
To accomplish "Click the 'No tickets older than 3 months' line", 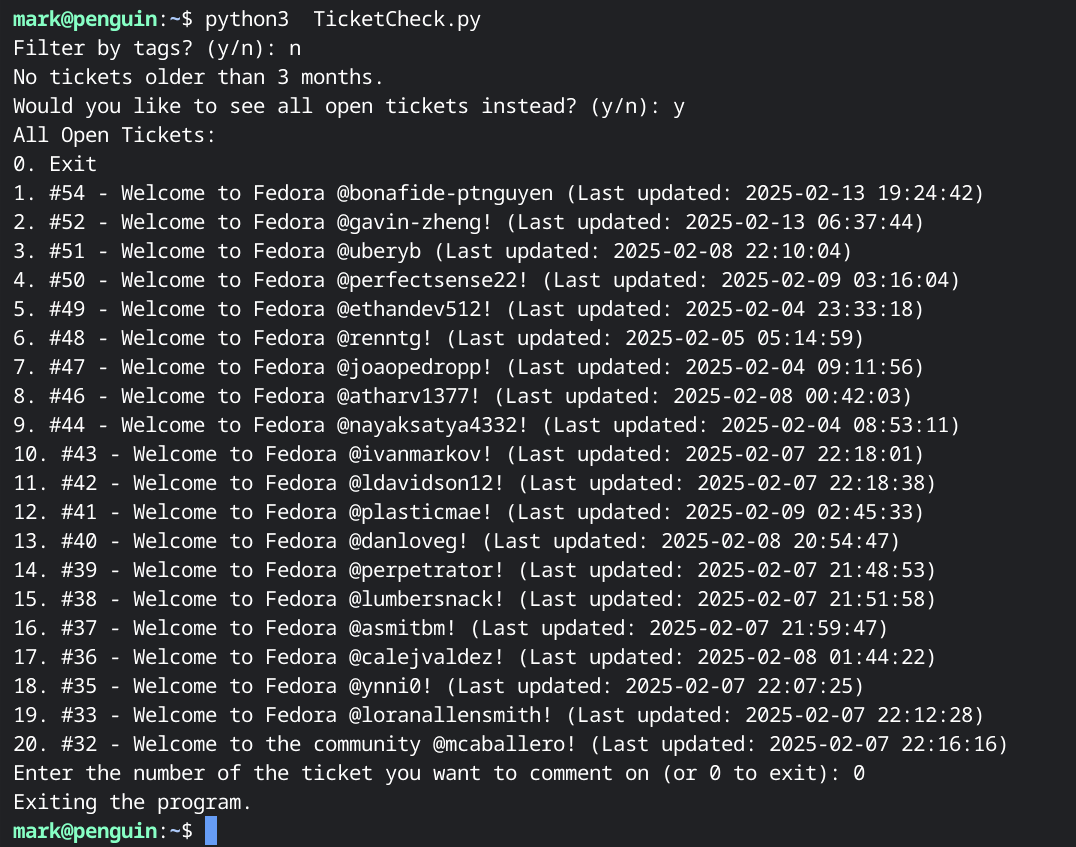I will pyautogui.click(x=198, y=77).
